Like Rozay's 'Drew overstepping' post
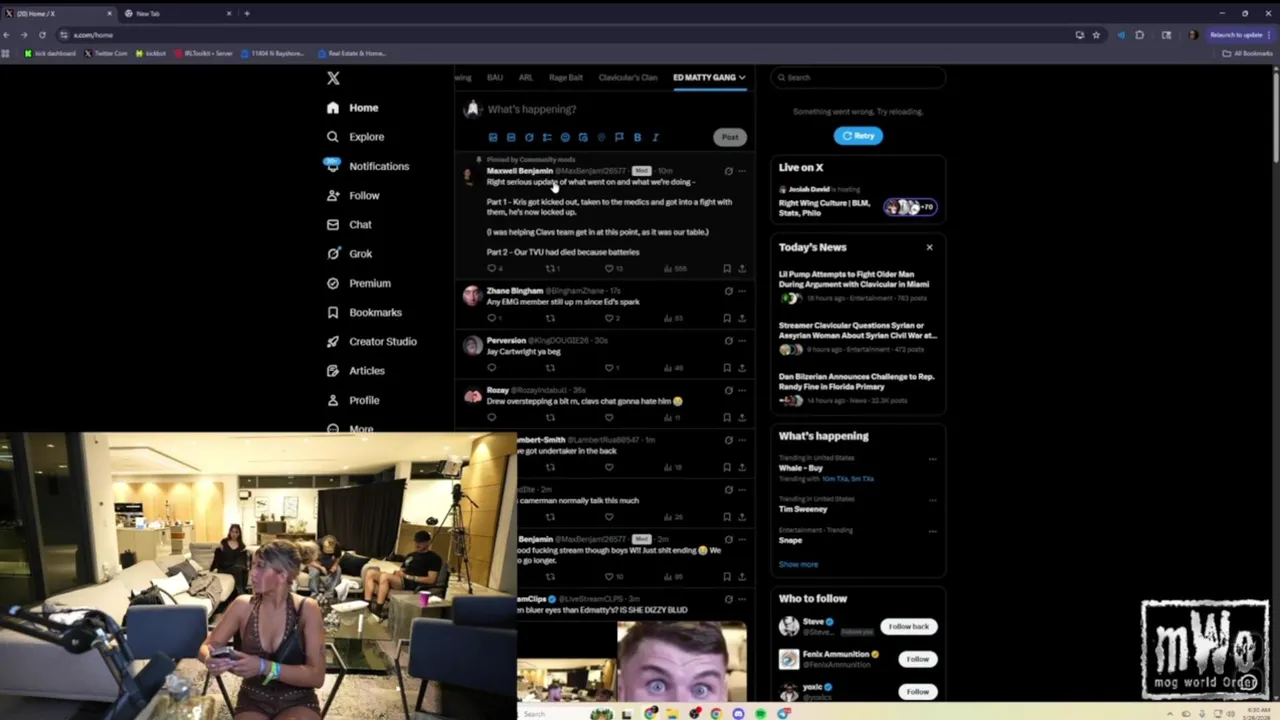This screenshot has height=720, width=1280. click(x=609, y=417)
